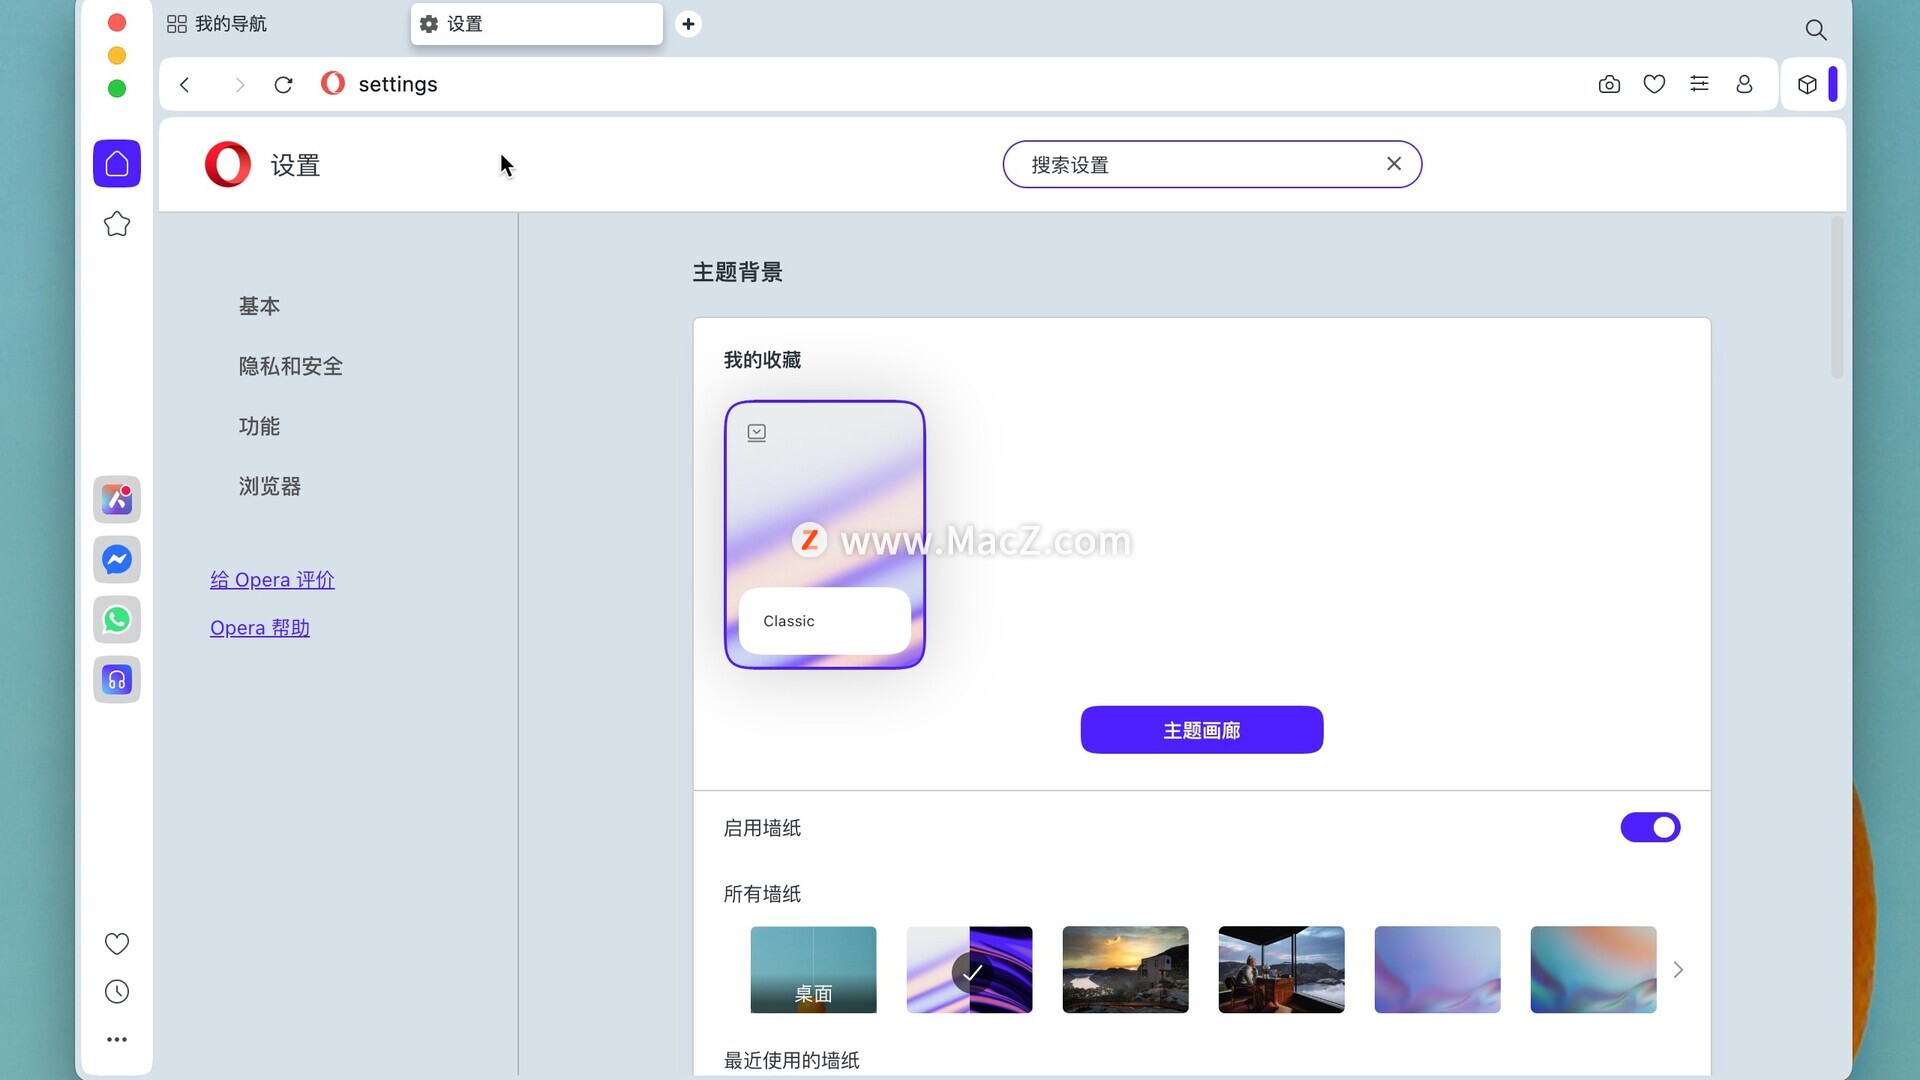
Task: Select the checked purple wave wallpaper
Action: tap(969, 969)
